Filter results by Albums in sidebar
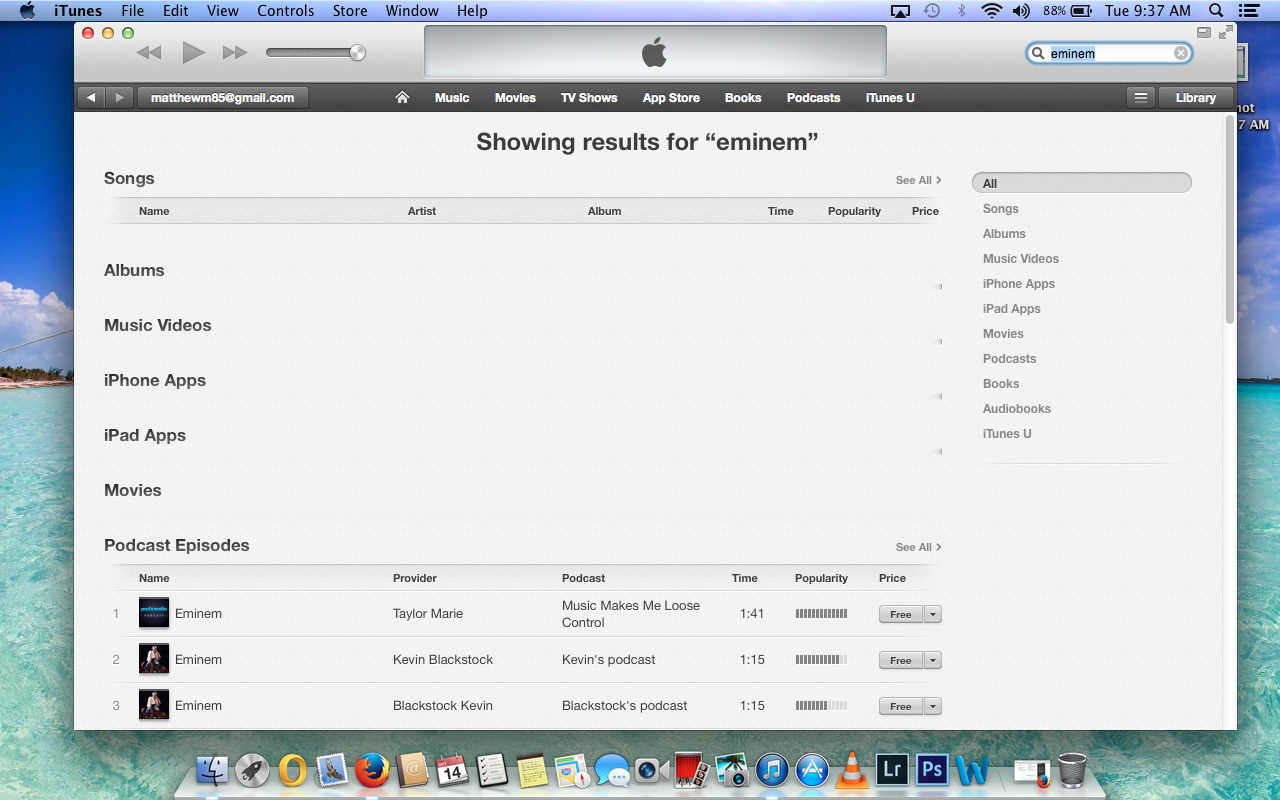The height and width of the screenshot is (800, 1280). click(1004, 233)
